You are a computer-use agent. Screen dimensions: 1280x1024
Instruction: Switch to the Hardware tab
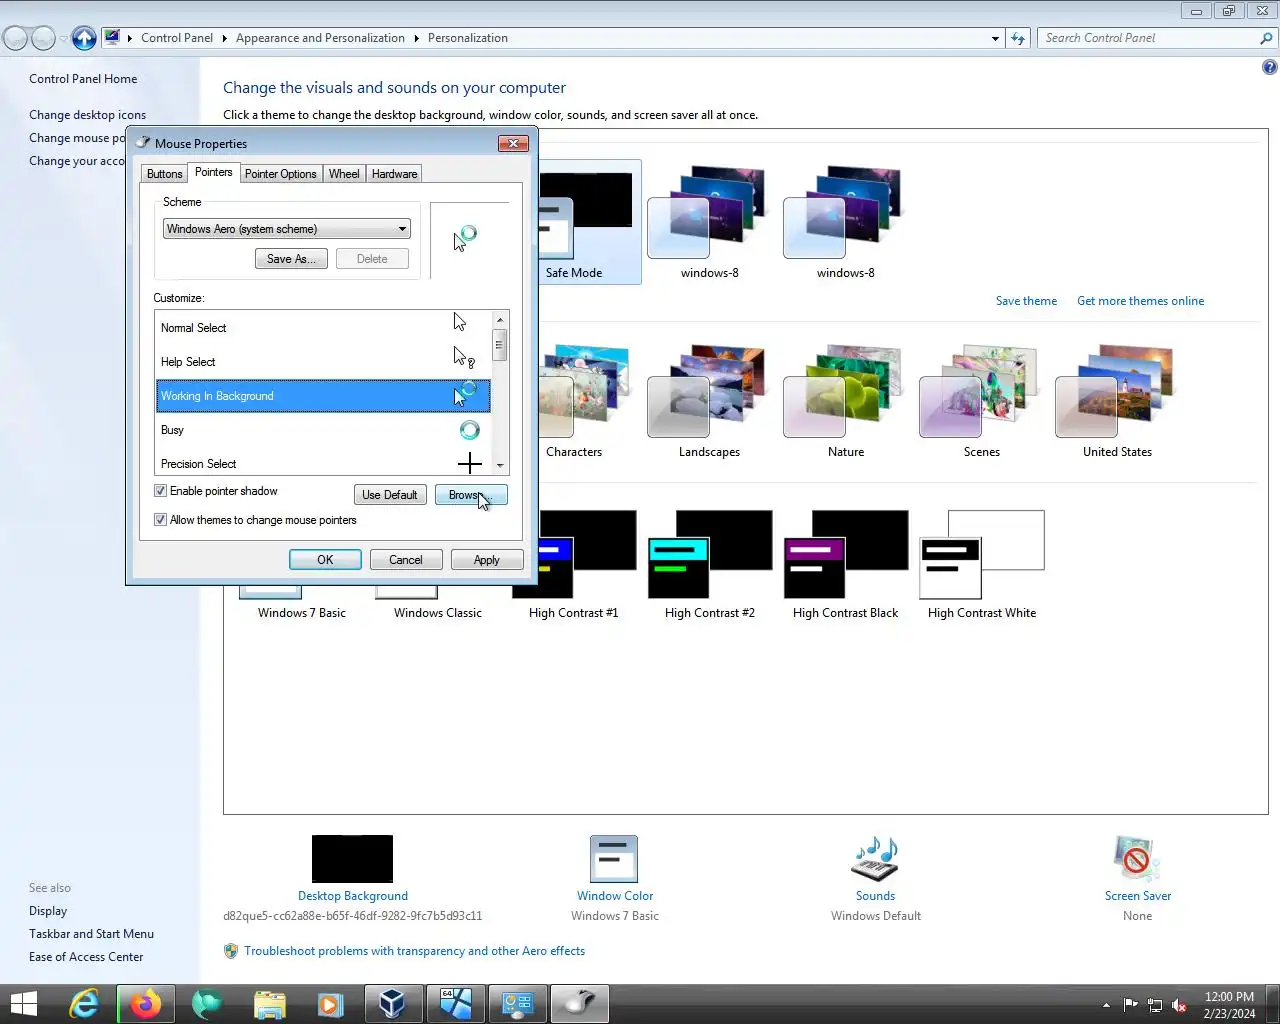(394, 174)
